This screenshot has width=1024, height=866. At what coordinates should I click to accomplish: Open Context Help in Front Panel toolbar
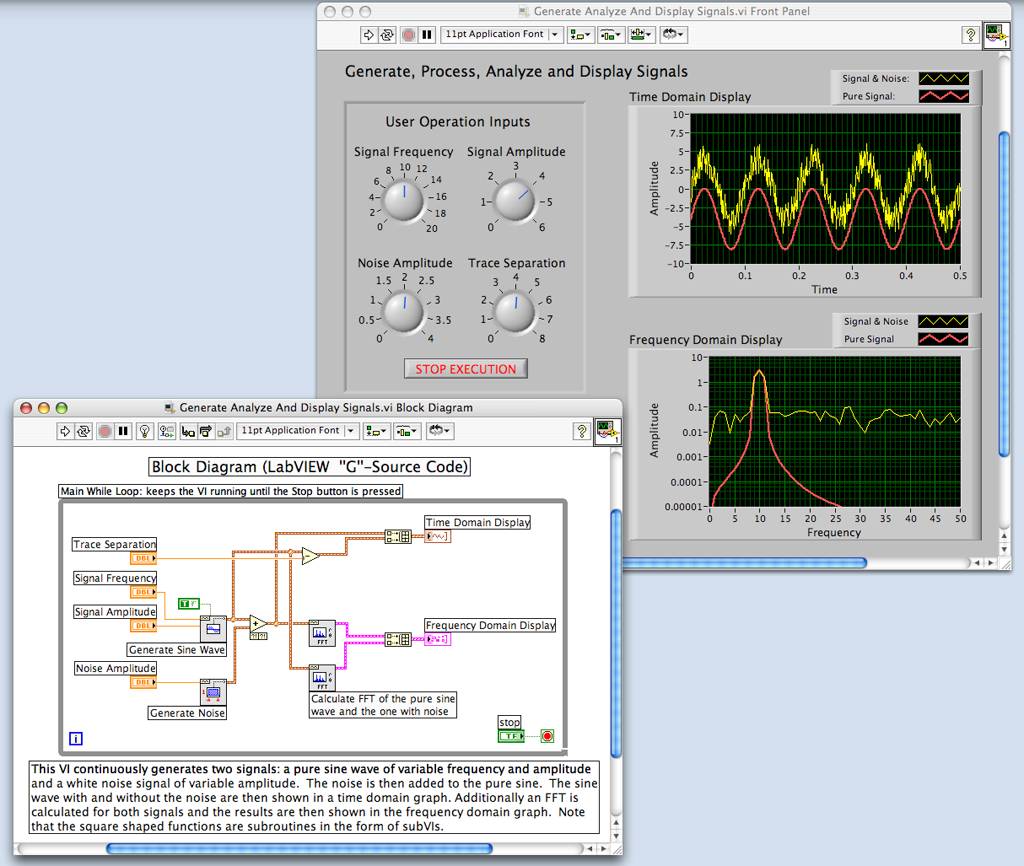click(x=969, y=34)
